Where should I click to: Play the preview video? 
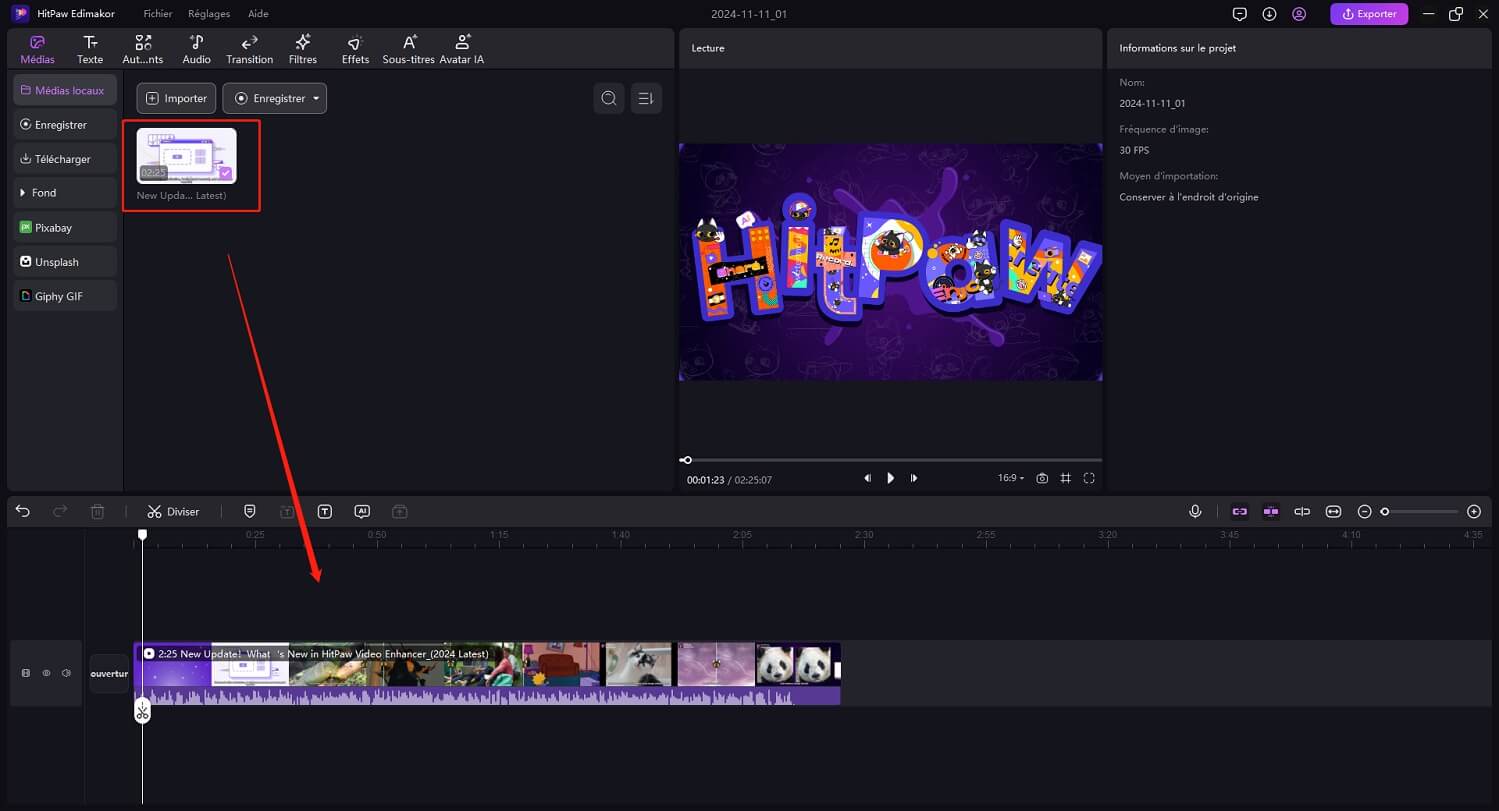pos(890,479)
